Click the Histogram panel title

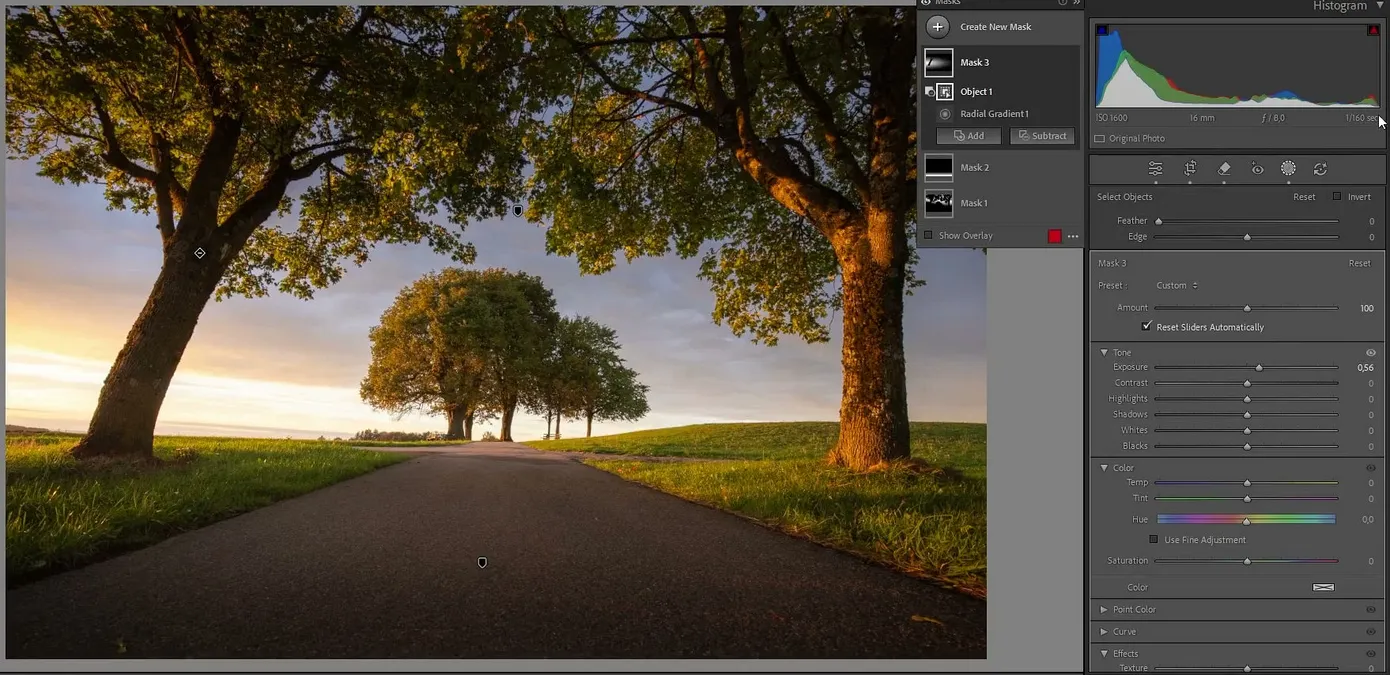pos(1339,6)
